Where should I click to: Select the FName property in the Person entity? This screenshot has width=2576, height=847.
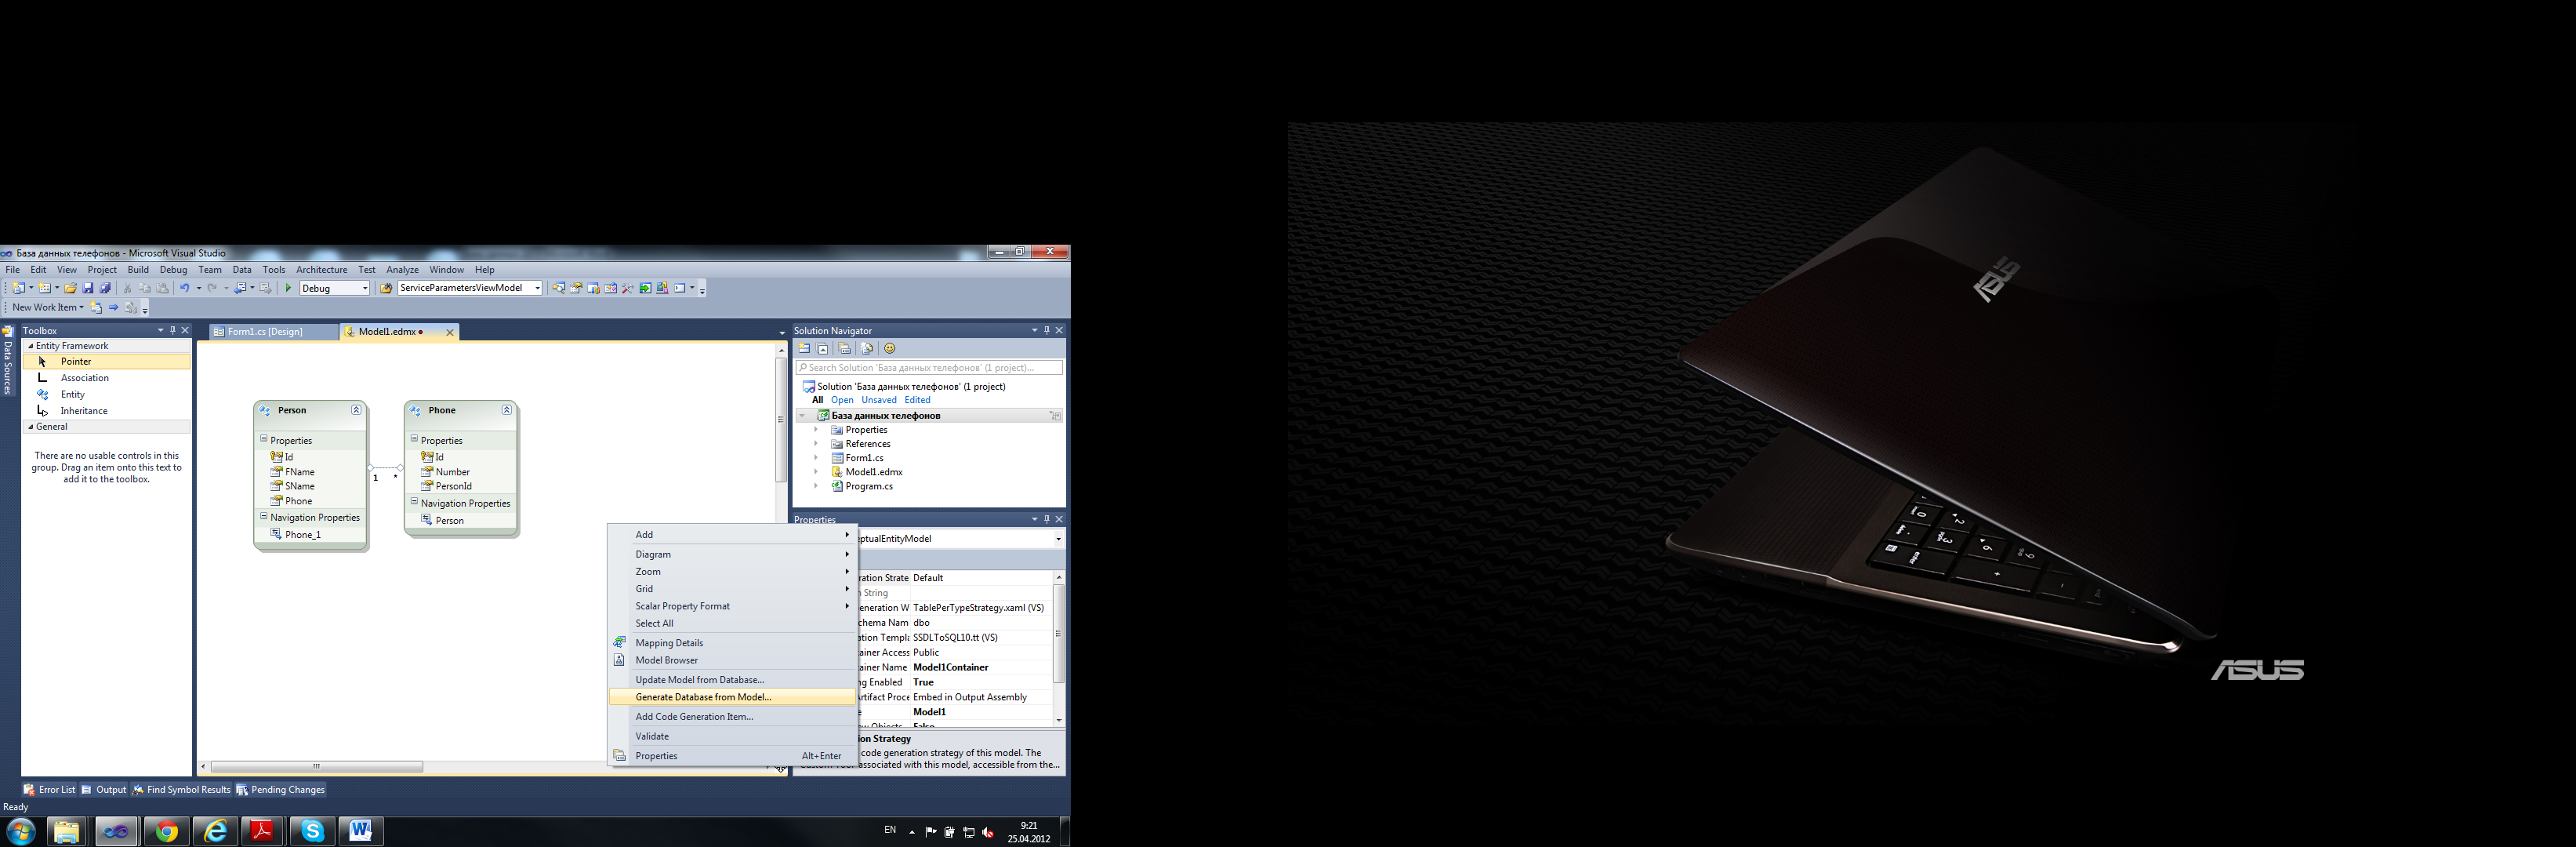pyautogui.click(x=292, y=472)
